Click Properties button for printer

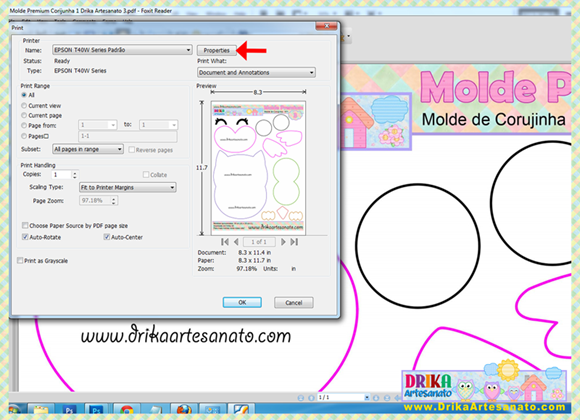coord(217,50)
